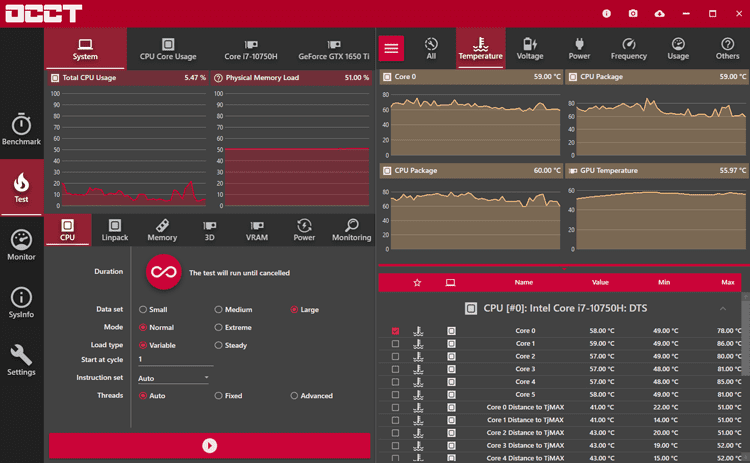Click the GPU Temperature graph header icon

tap(573, 171)
